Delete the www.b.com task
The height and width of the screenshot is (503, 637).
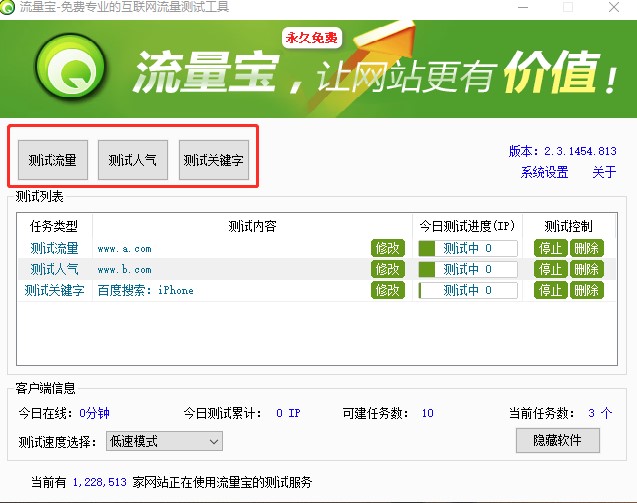pyautogui.click(x=587, y=269)
